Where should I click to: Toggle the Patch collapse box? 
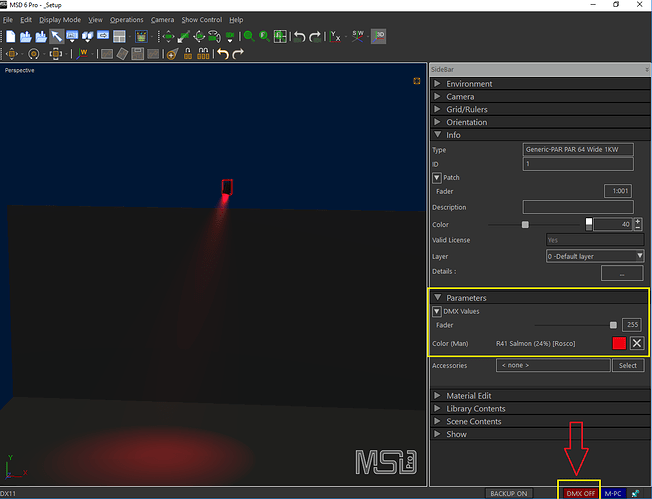(x=437, y=178)
